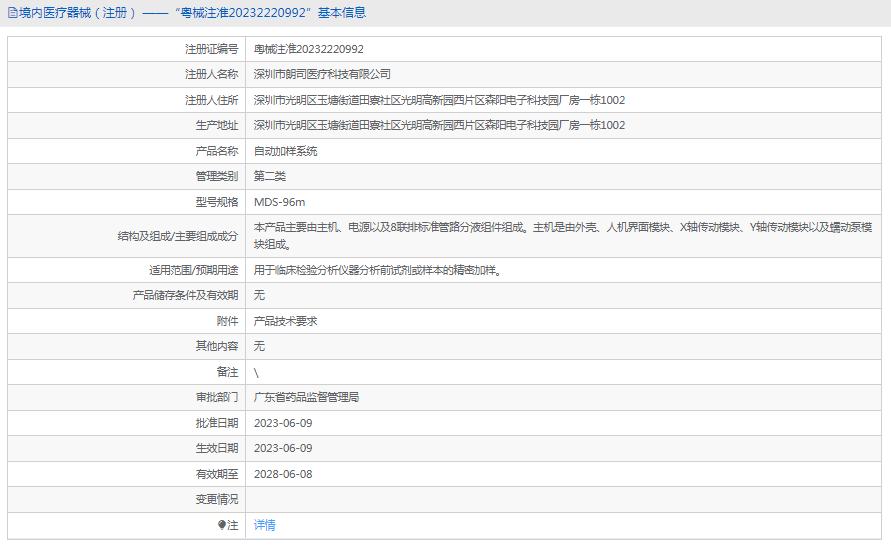This screenshot has height=545, width=891.
Task: Click the structure description starting 本产品主要由主机
Action: (x=563, y=236)
